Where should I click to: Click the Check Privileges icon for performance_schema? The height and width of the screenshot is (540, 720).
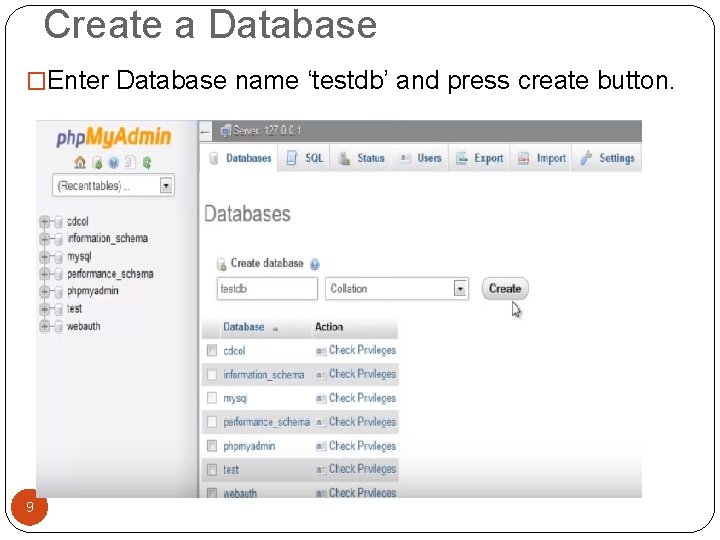pos(321,422)
